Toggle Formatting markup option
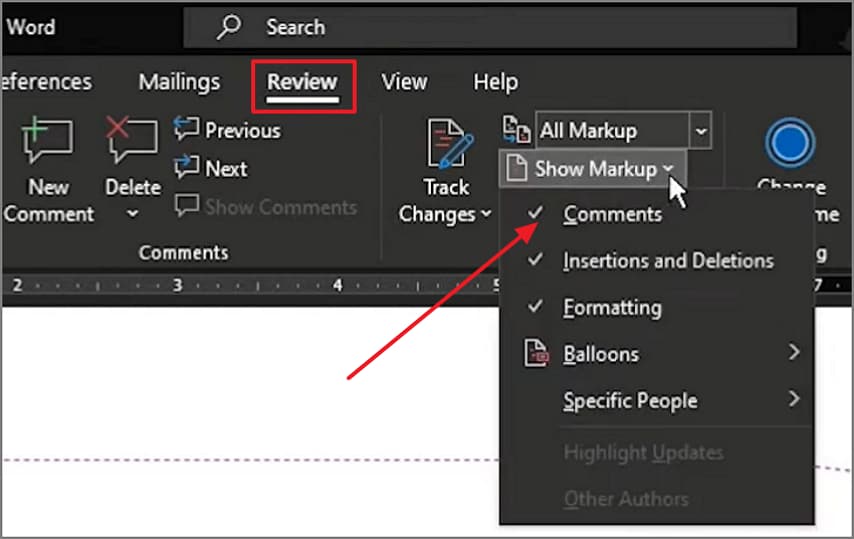 (x=612, y=308)
